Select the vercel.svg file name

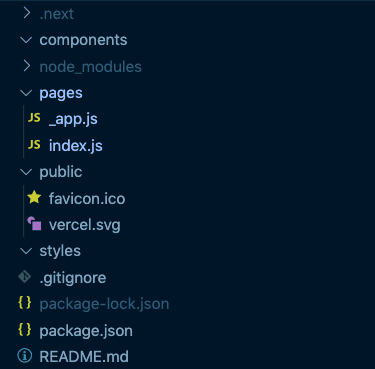(85, 225)
